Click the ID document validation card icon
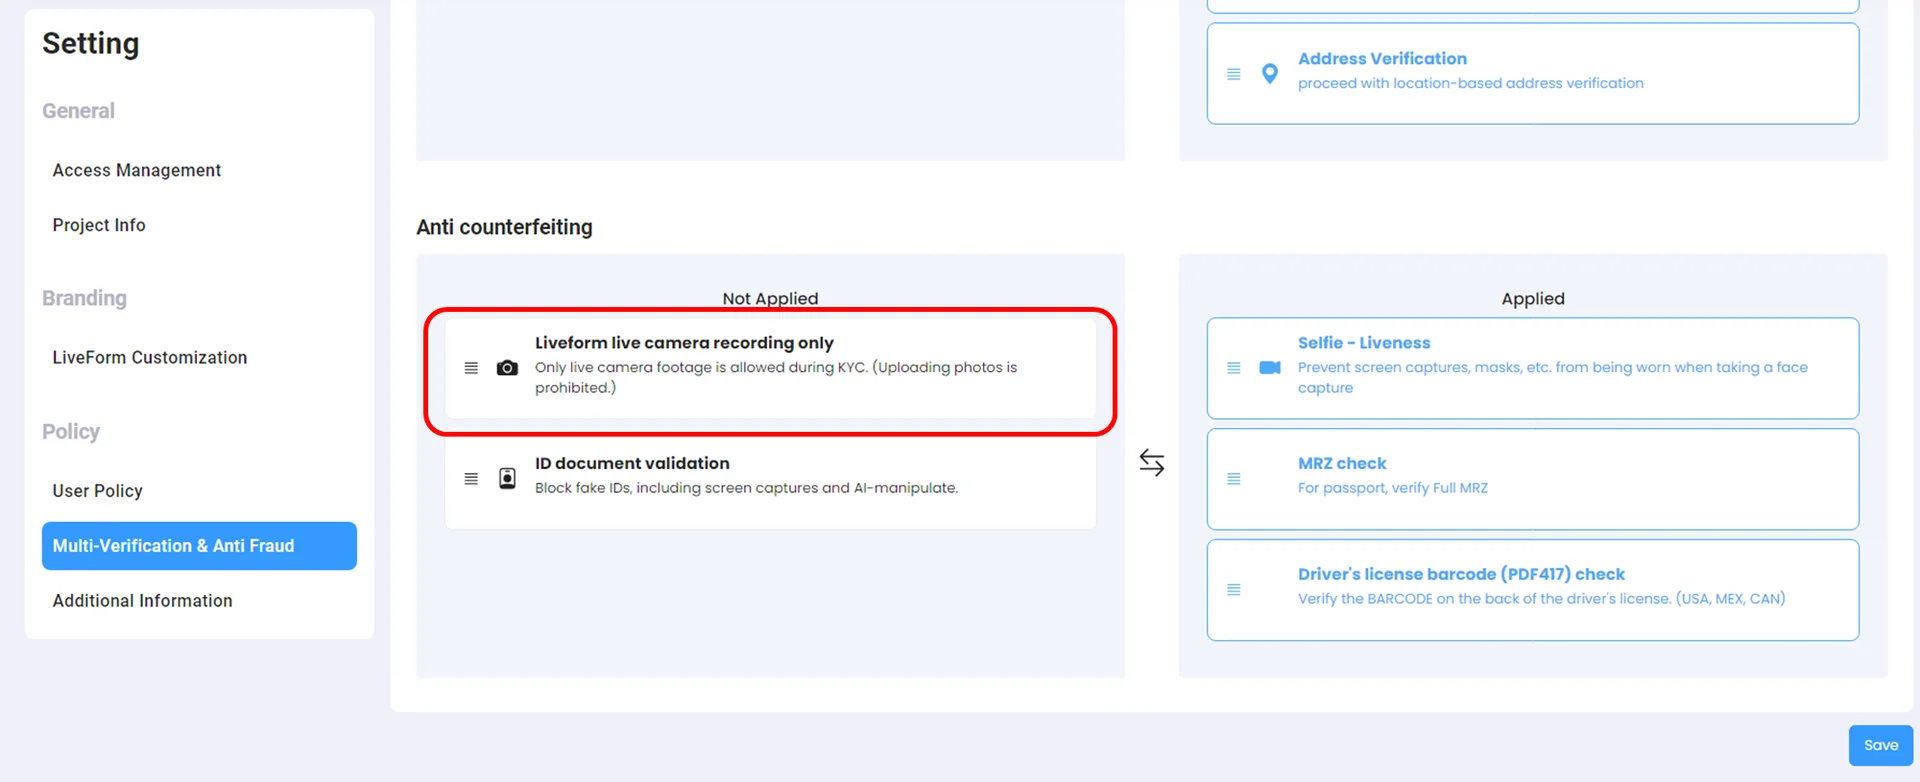The image size is (1920, 782). (507, 479)
